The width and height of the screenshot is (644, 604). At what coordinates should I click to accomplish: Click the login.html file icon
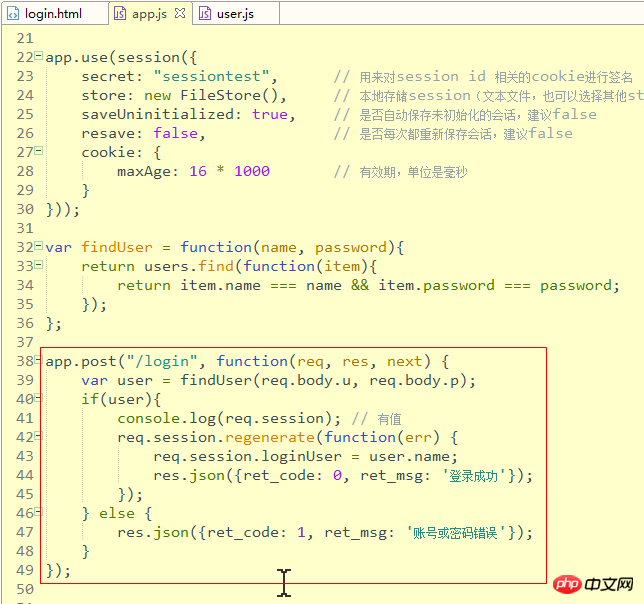click(13, 14)
